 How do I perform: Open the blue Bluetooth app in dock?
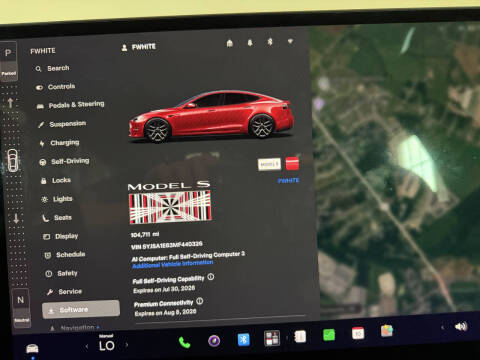click(x=244, y=339)
